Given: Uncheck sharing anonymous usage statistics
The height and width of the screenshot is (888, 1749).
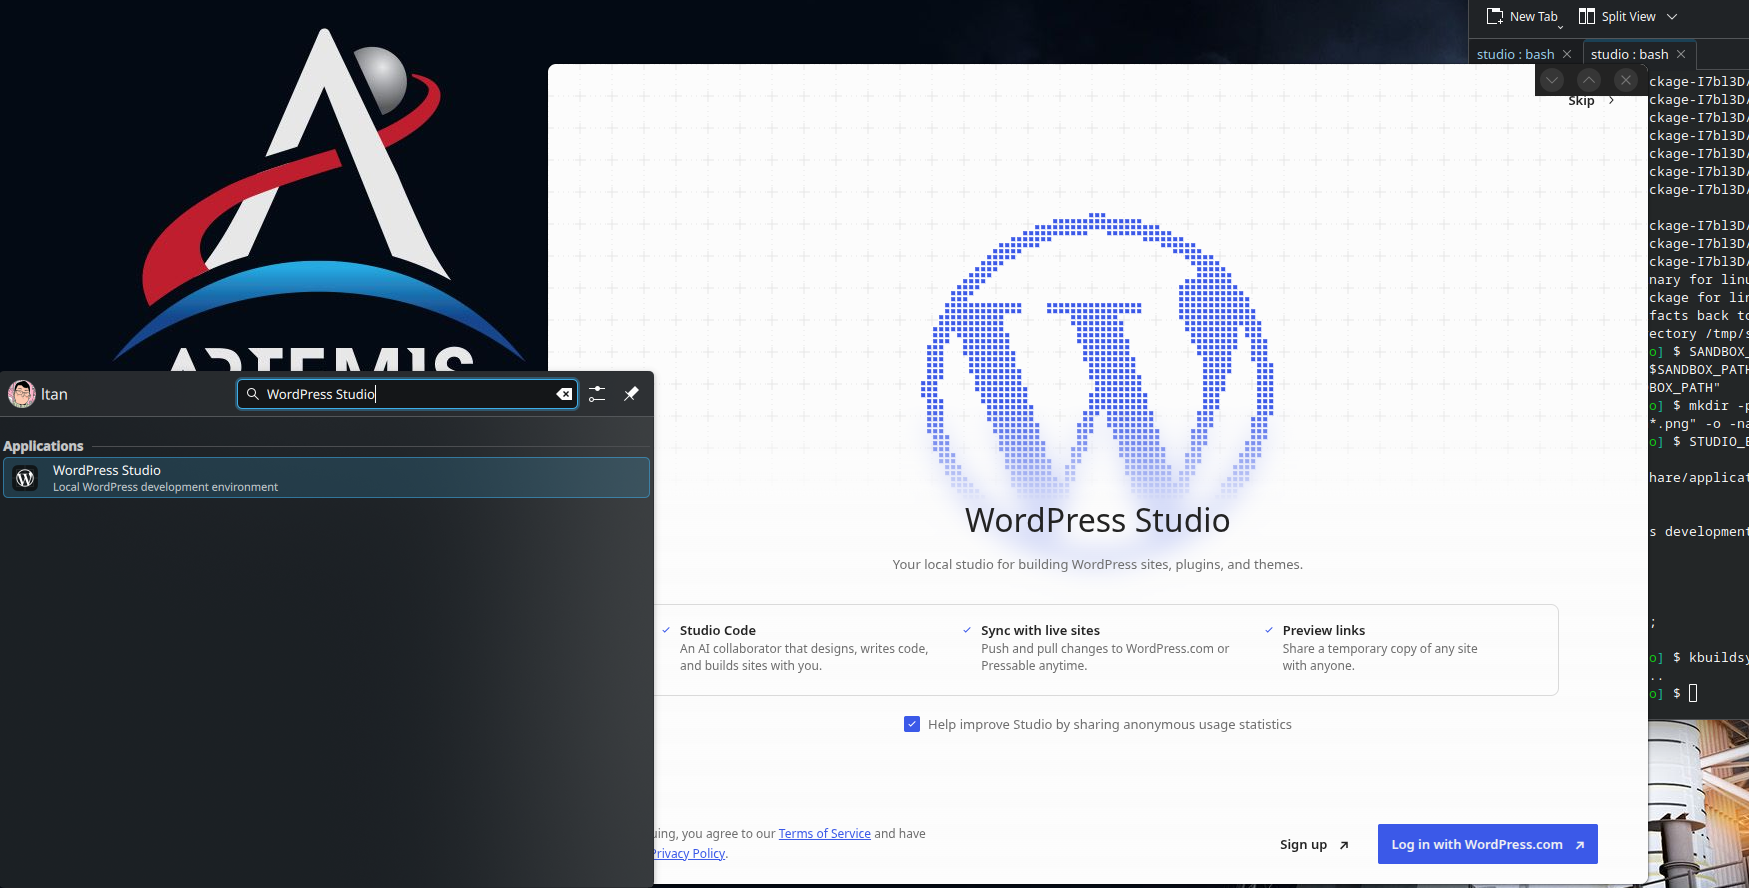Looking at the screenshot, I should click(912, 724).
